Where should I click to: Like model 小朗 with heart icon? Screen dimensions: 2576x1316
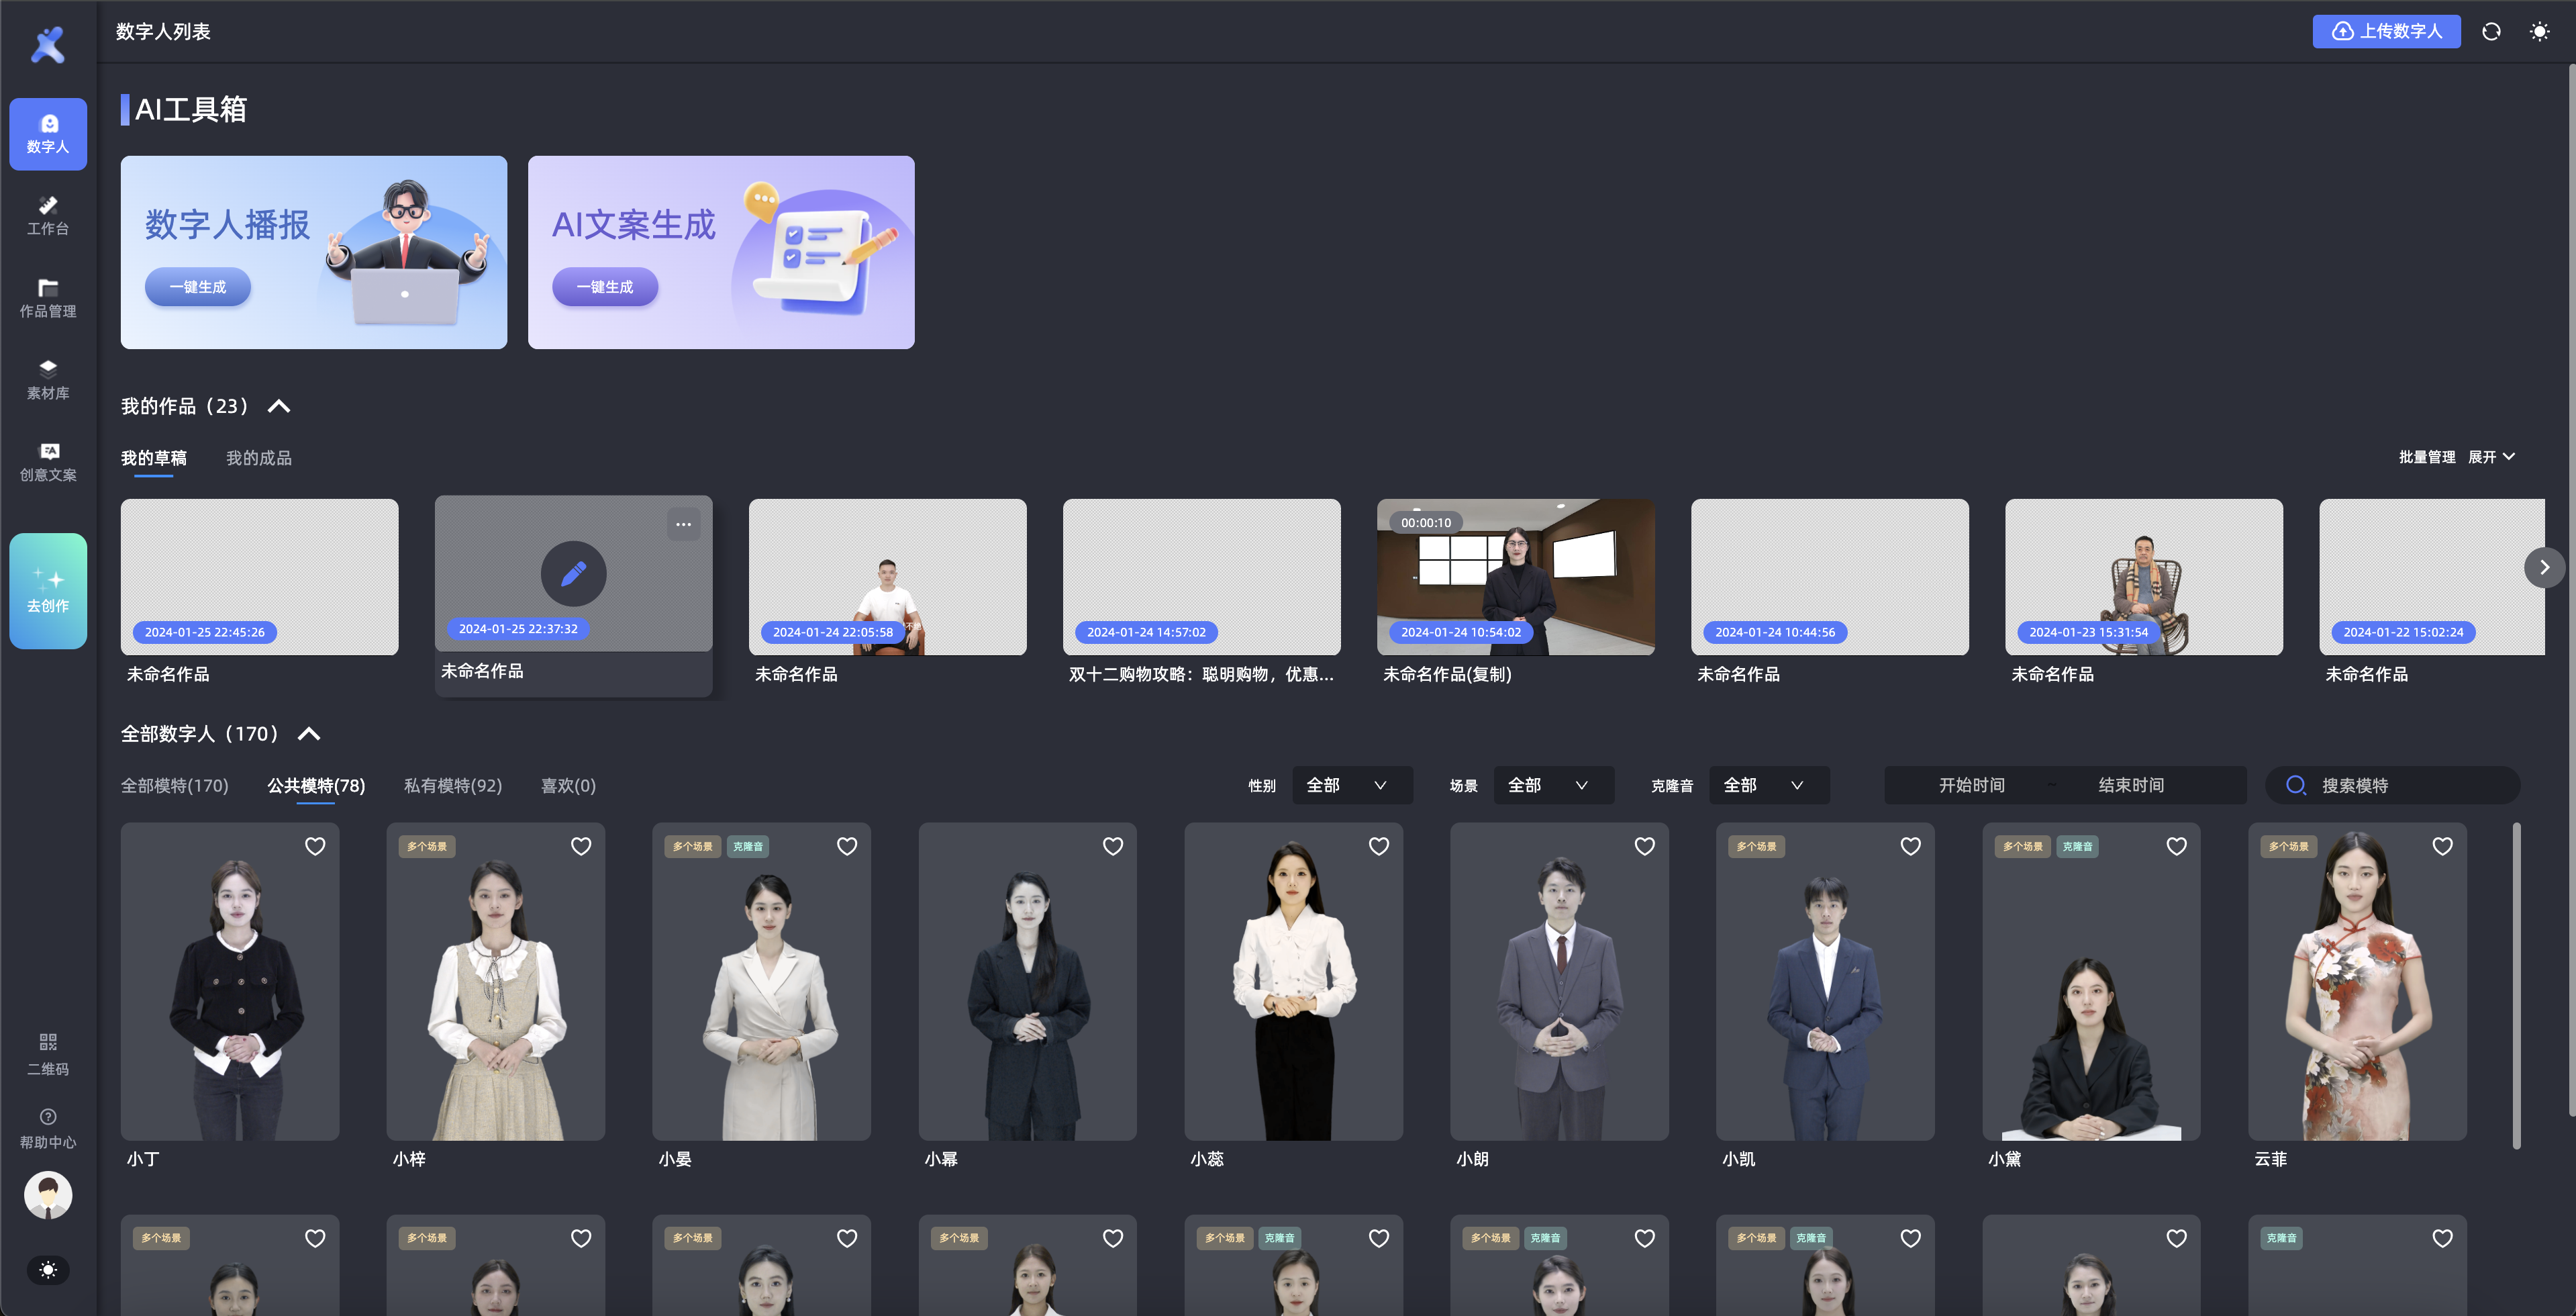[x=1645, y=846]
